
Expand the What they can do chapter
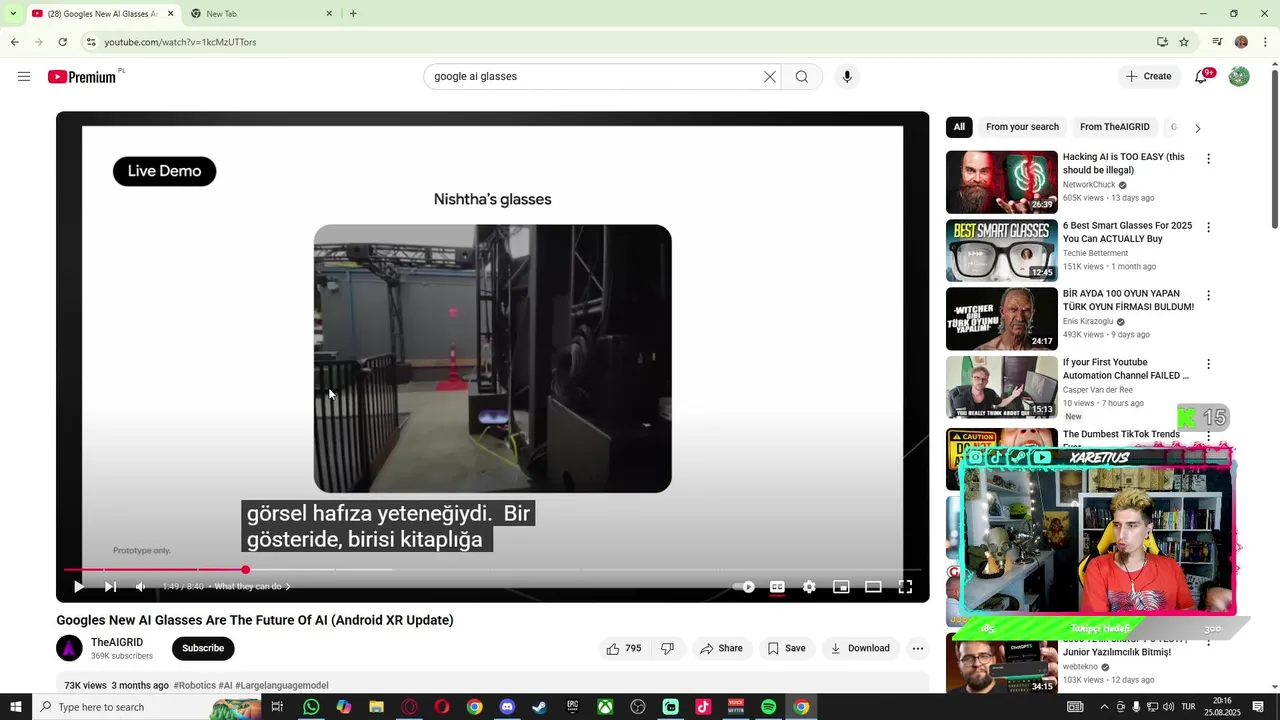(252, 587)
